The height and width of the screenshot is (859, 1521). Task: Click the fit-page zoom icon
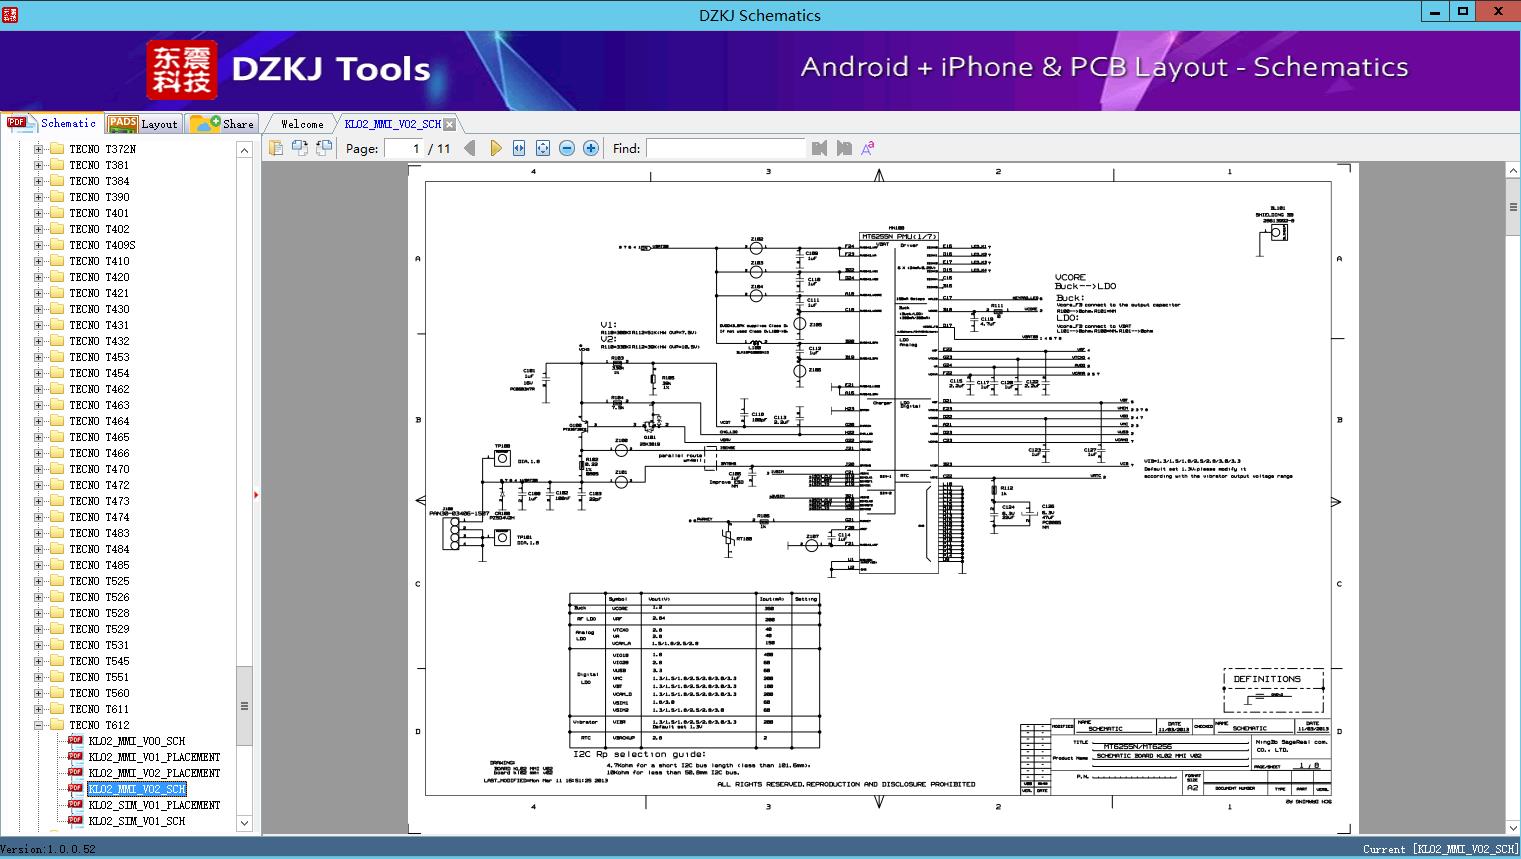pos(543,148)
